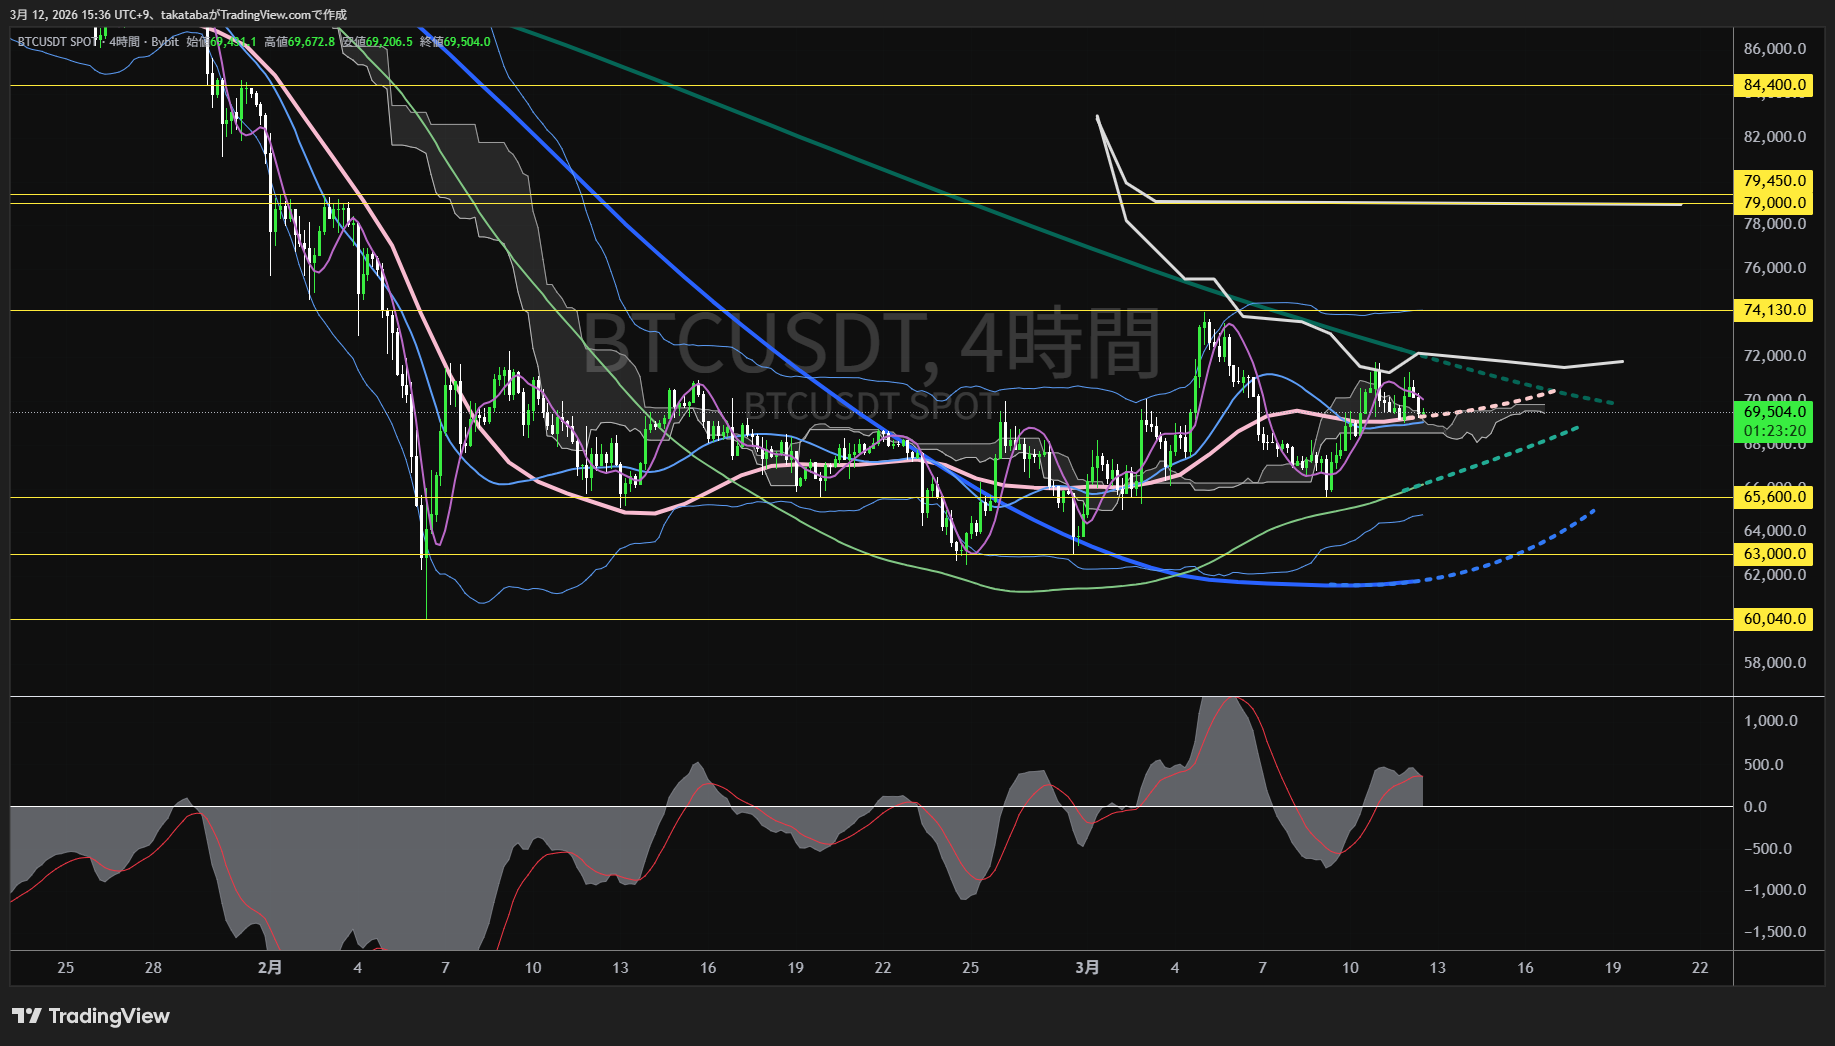Click the 4時間 interval label in legend
The height and width of the screenshot is (1046, 1835).
125,42
